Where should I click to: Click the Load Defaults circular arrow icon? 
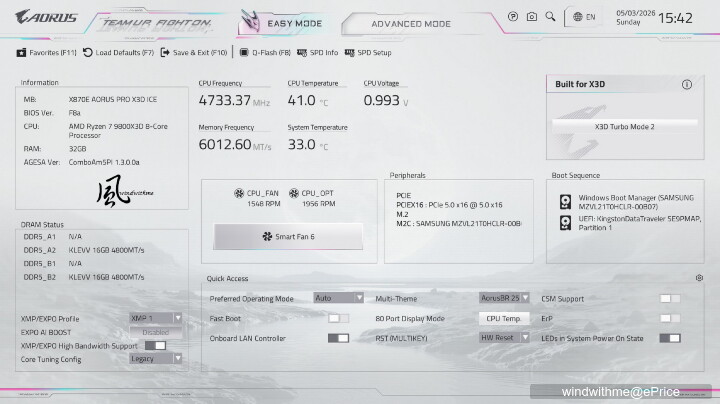(x=87, y=53)
